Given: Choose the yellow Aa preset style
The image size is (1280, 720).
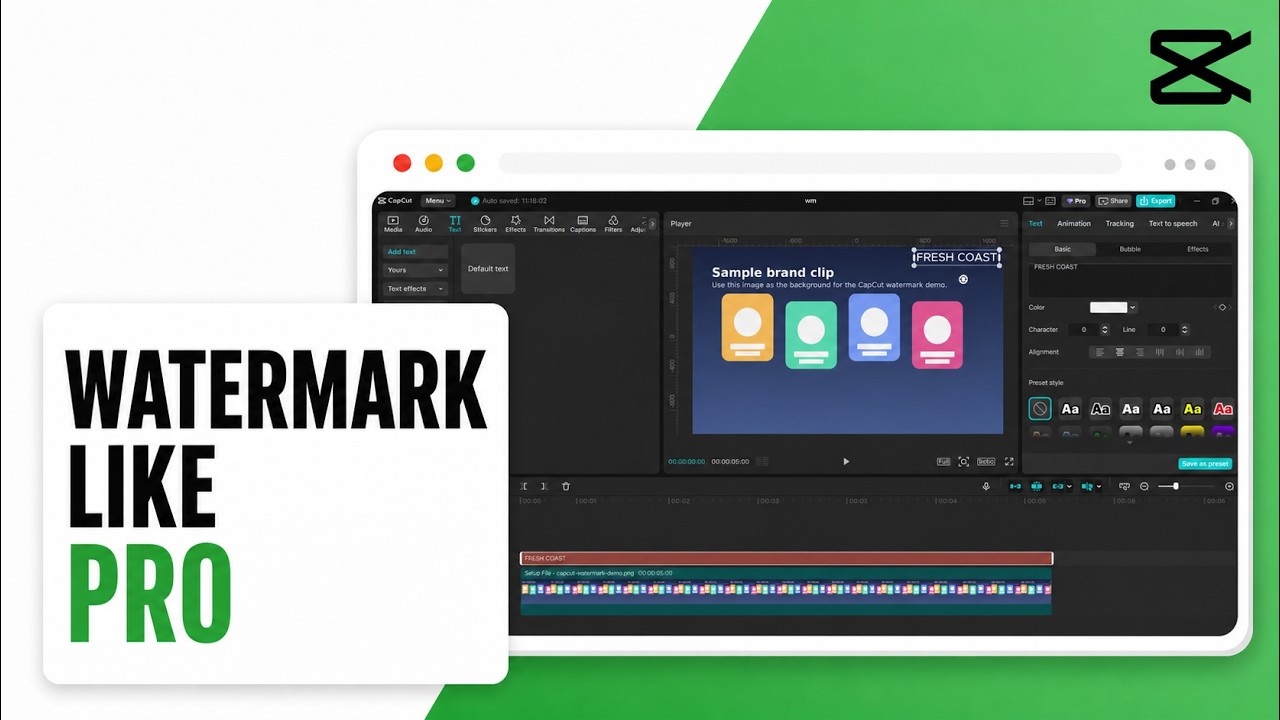Looking at the screenshot, I should pos(1192,409).
